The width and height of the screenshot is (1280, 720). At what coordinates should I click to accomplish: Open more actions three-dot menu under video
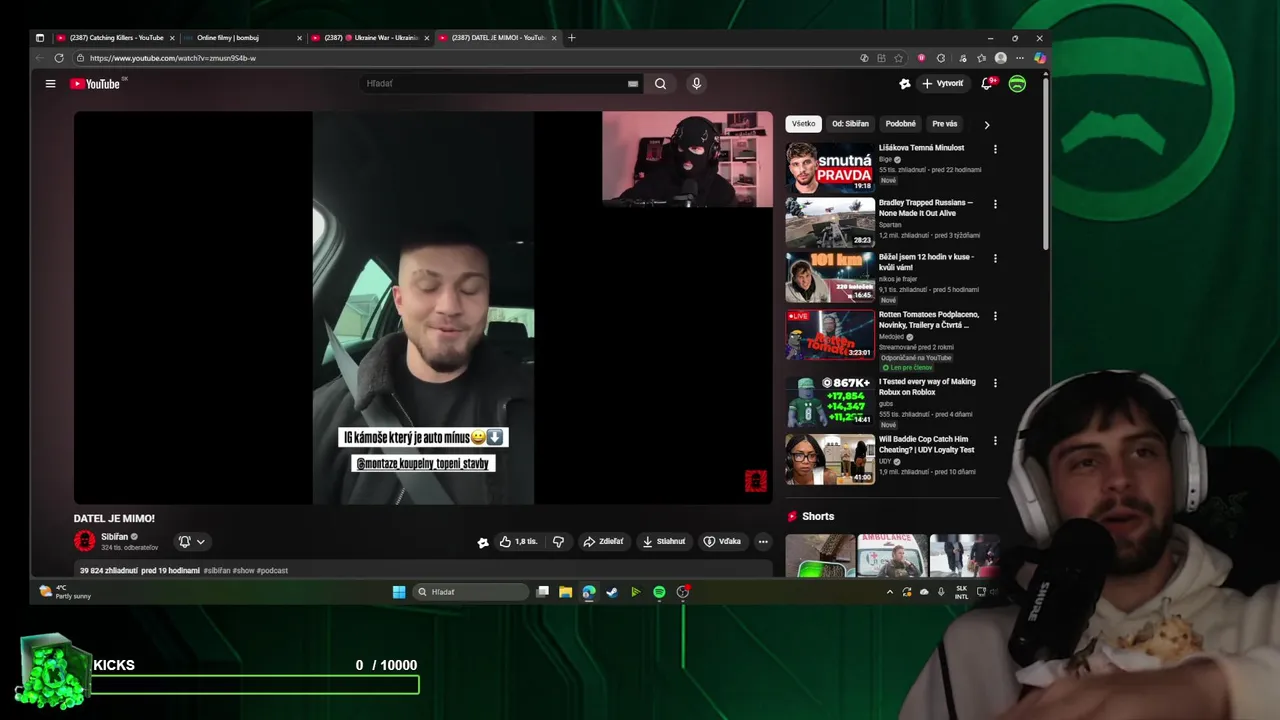(763, 541)
